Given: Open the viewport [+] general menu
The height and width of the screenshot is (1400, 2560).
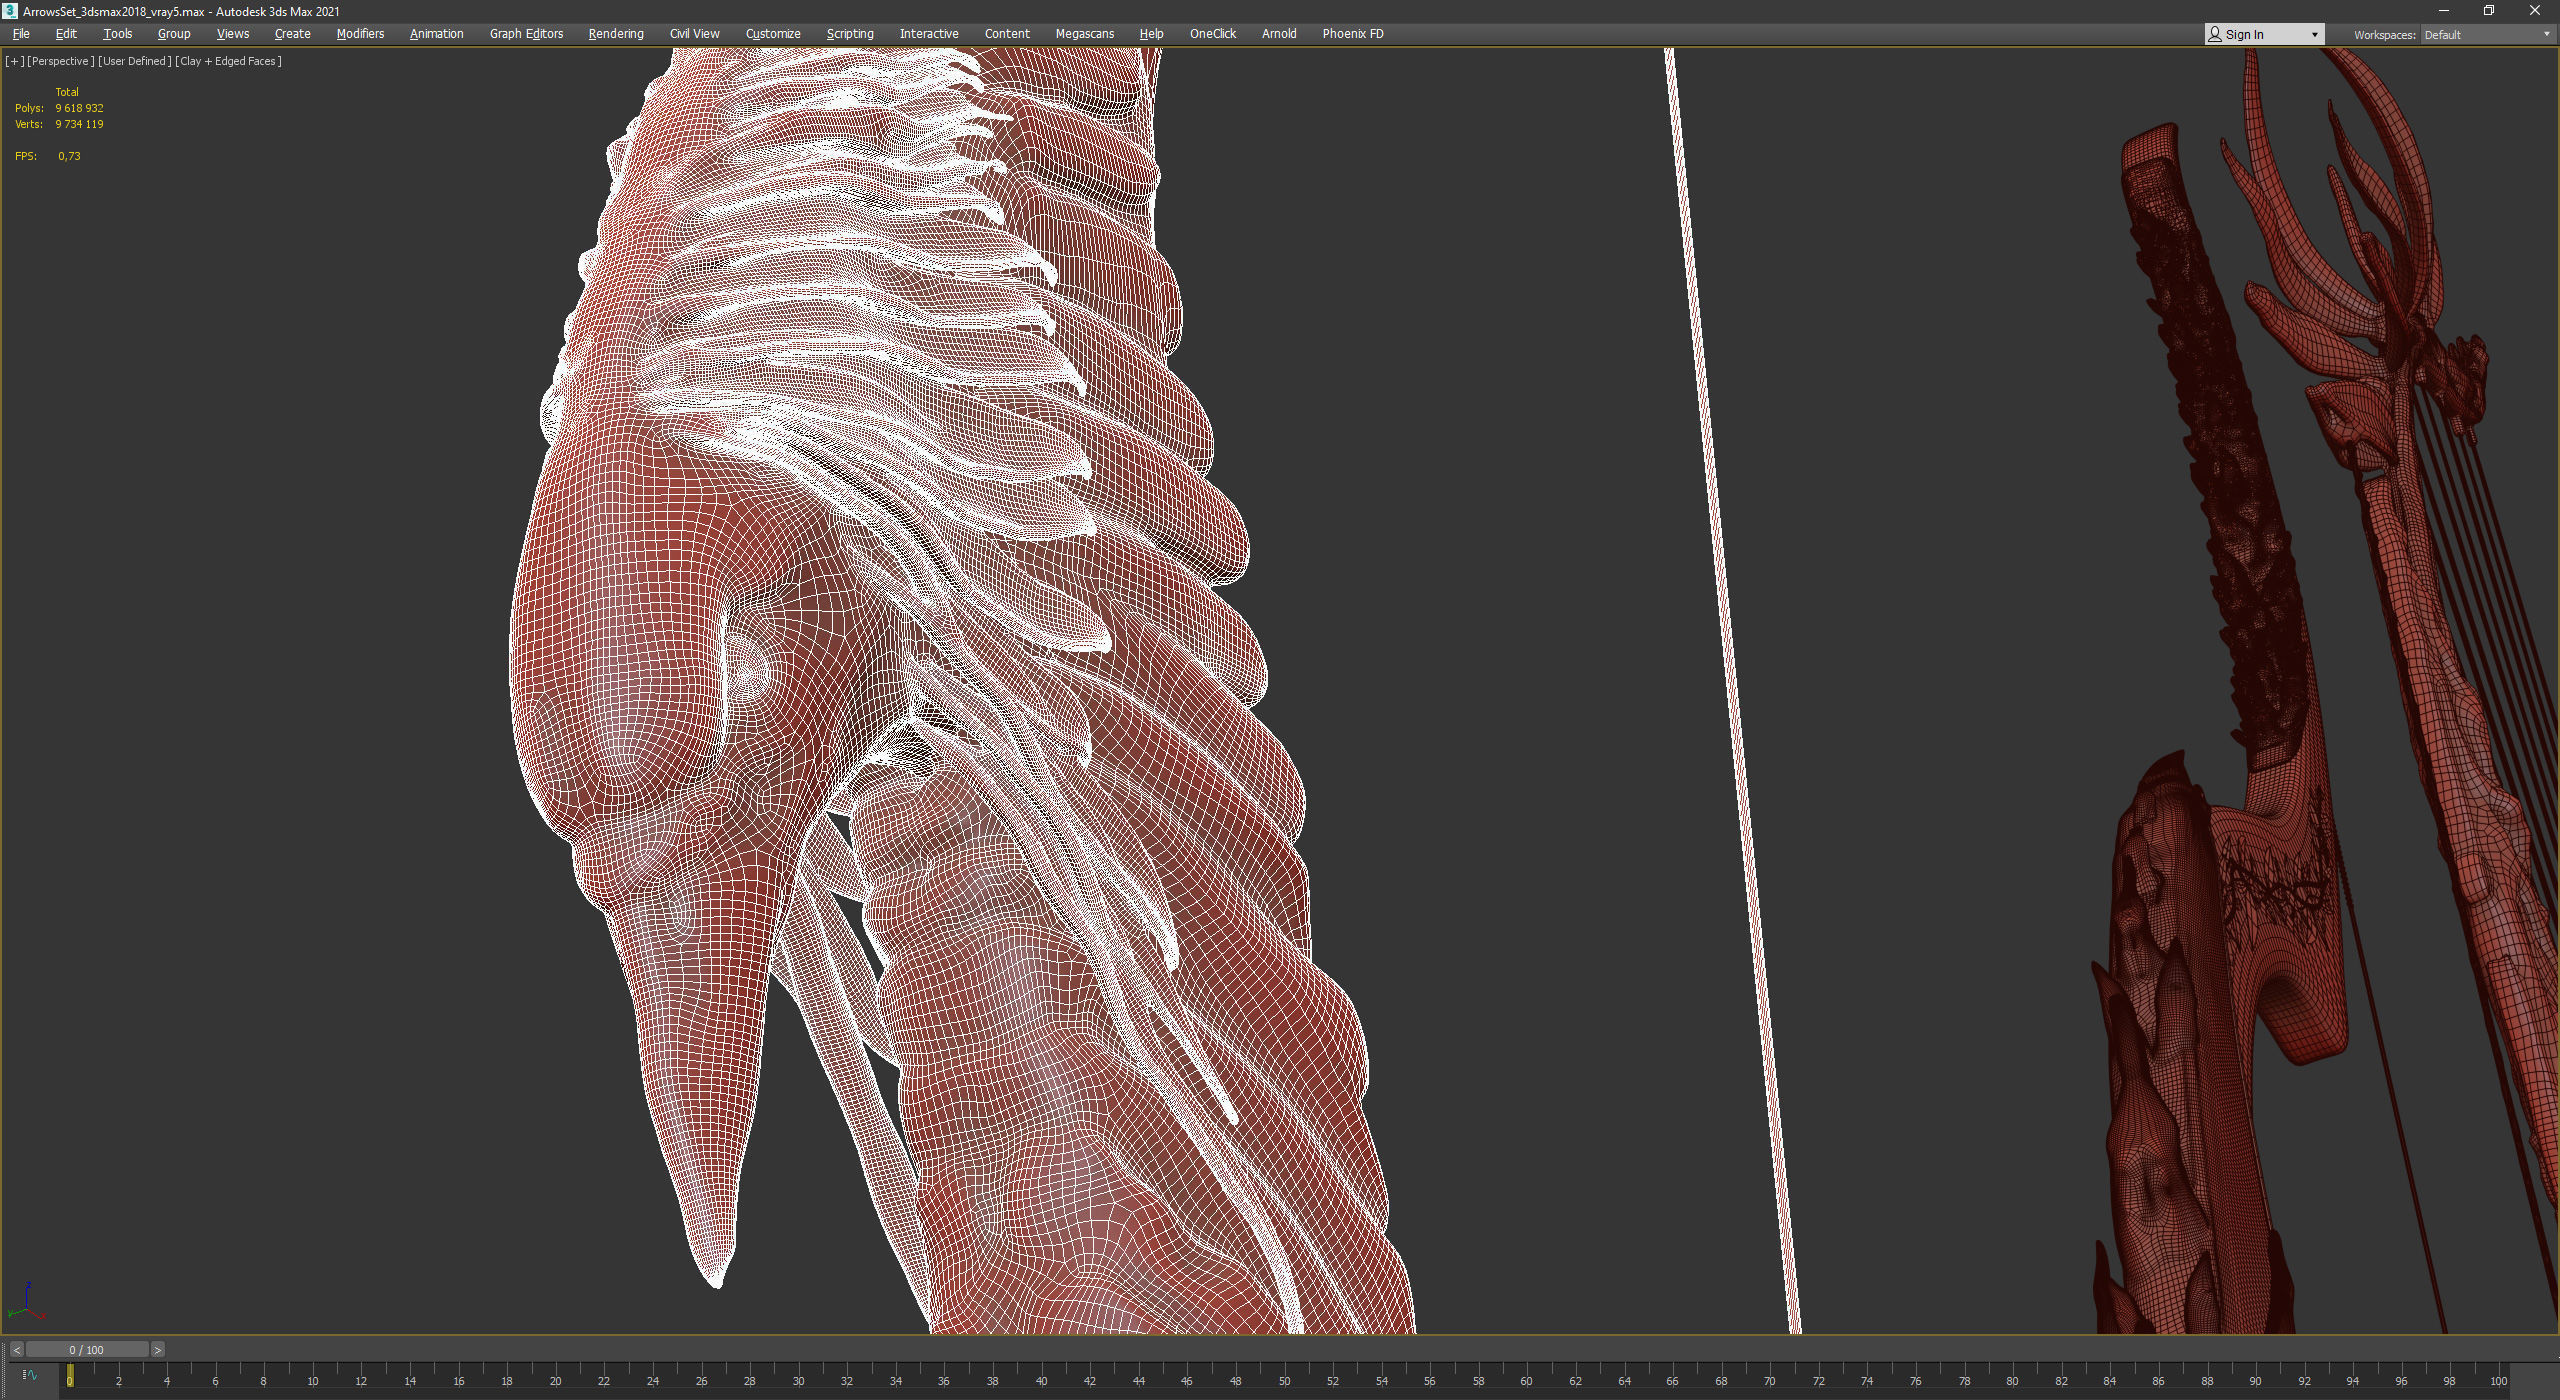Looking at the screenshot, I should tap(14, 61).
